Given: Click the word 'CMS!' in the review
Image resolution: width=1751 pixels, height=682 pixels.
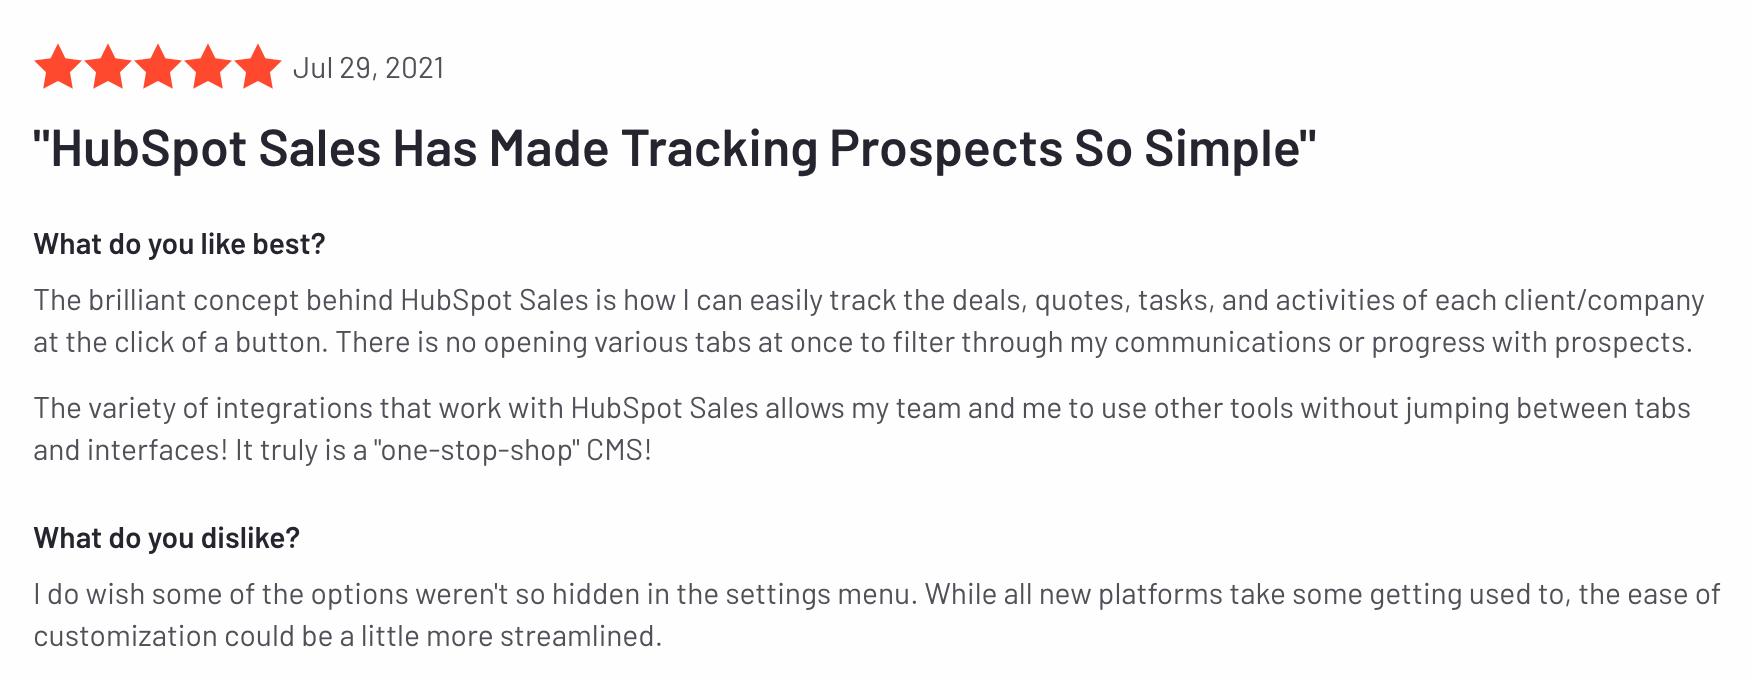Looking at the screenshot, I should coord(619,450).
